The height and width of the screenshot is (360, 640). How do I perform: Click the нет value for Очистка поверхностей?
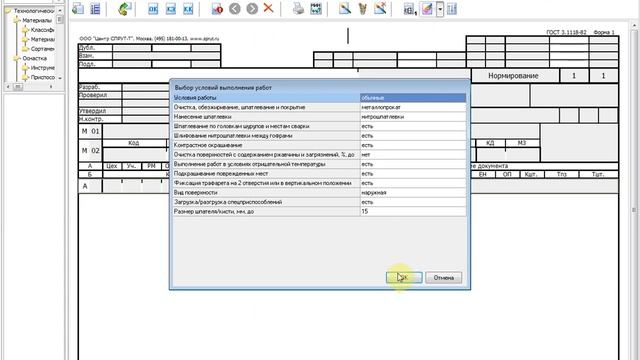coord(413,155)
